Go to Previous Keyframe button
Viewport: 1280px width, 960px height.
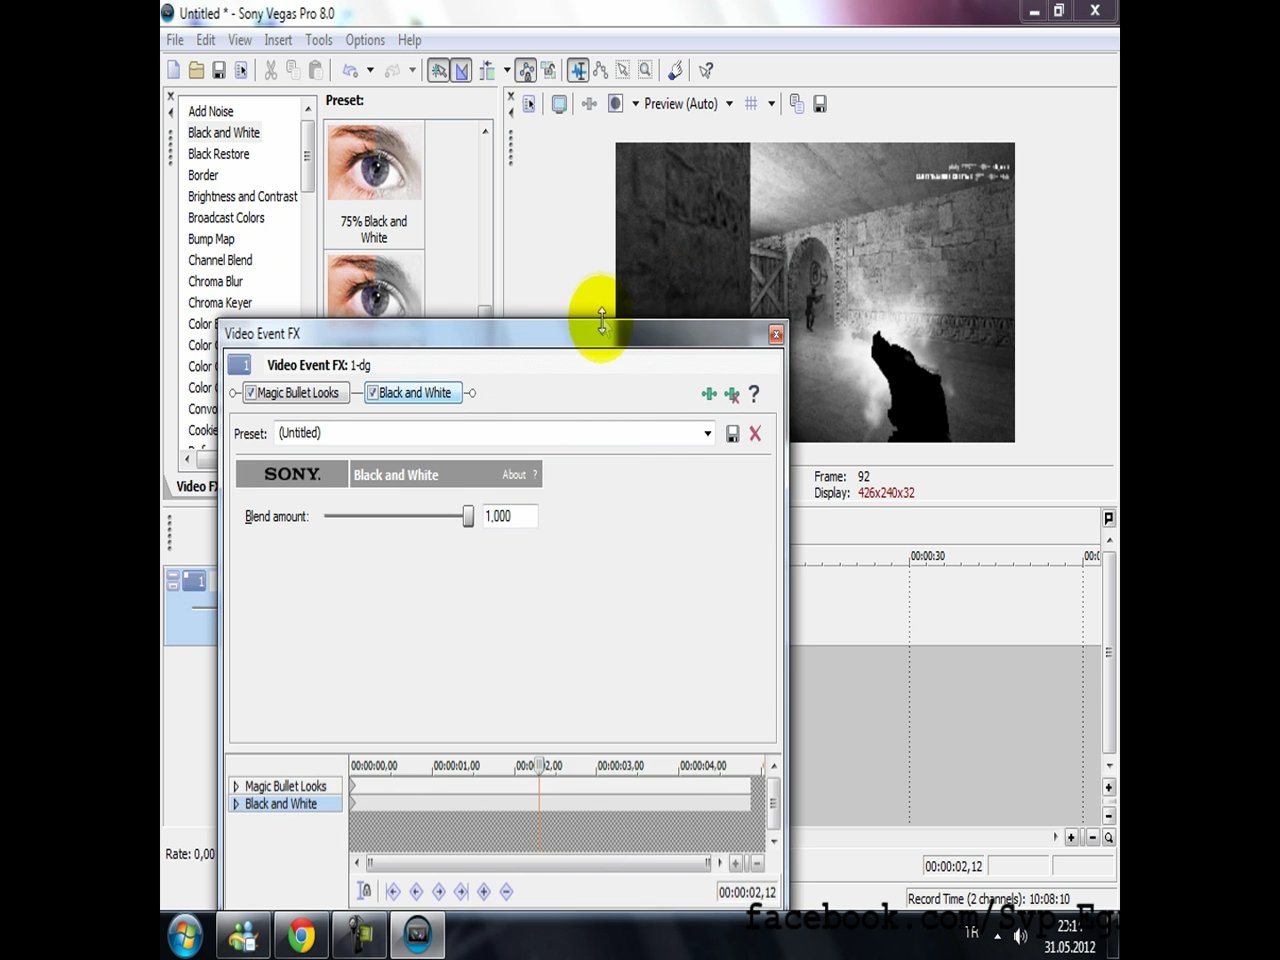tap(416, 891)
